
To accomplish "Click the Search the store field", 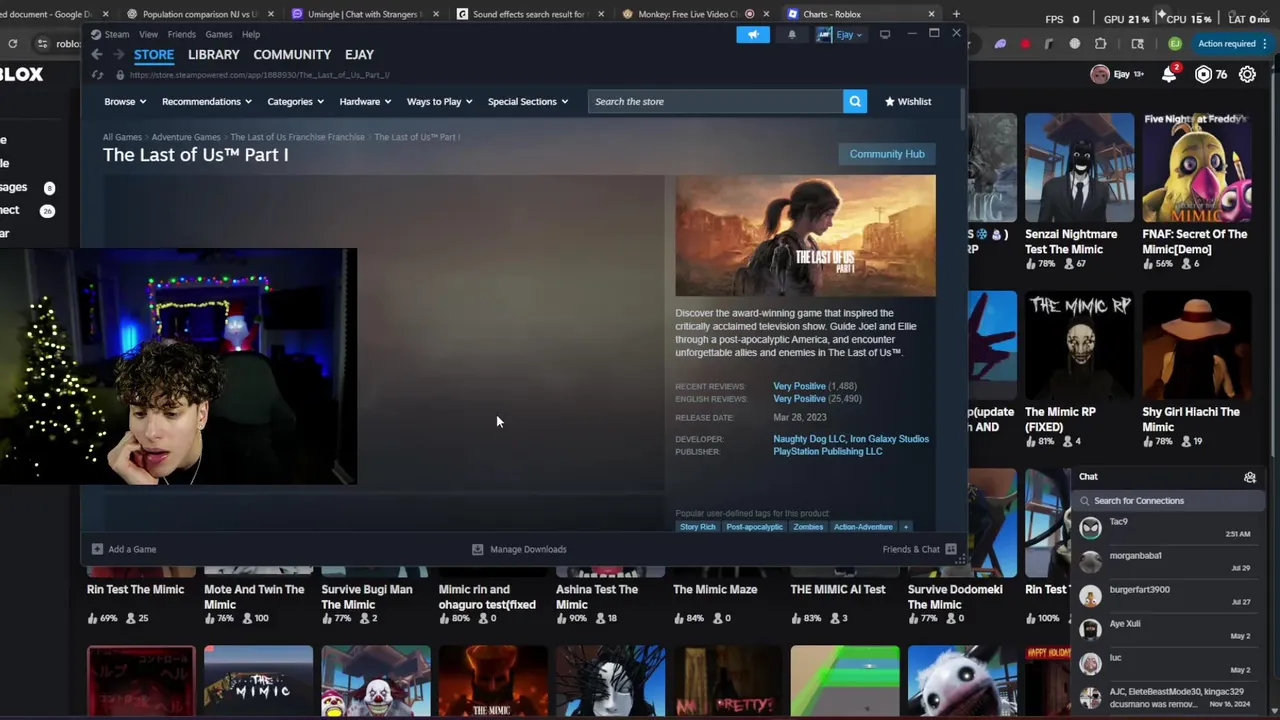I will click(x=715, y=101).
